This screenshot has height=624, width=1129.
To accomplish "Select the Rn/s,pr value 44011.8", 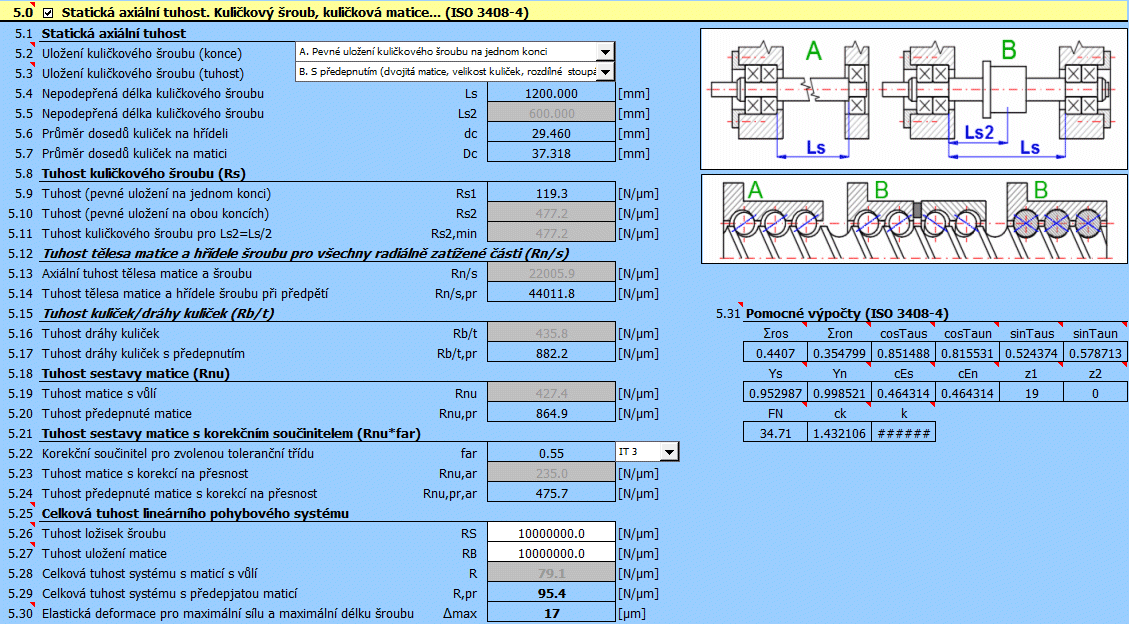I will [552, 294].
